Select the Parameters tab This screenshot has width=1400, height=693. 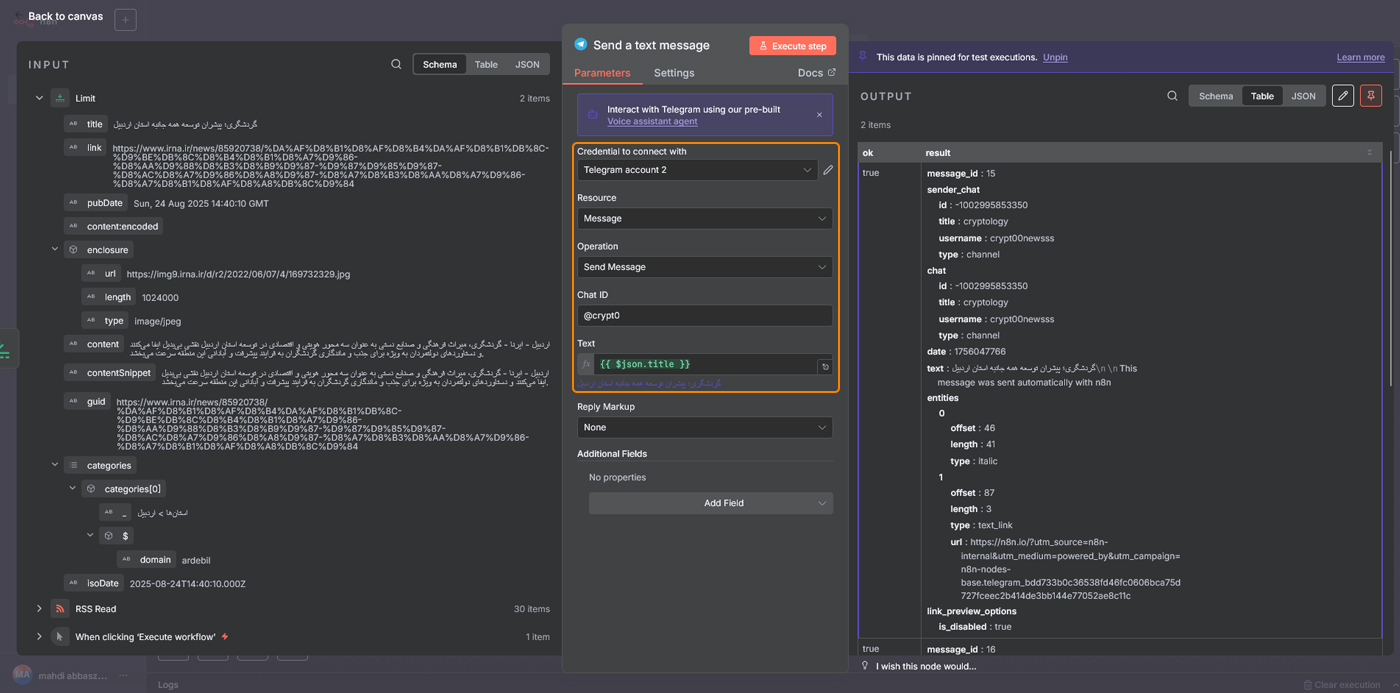click(602, 73)
